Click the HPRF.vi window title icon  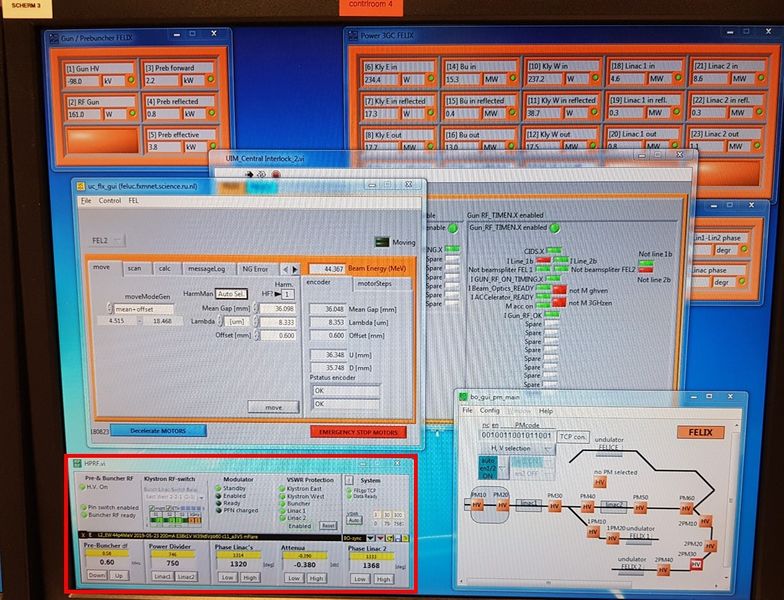point(77,464)
